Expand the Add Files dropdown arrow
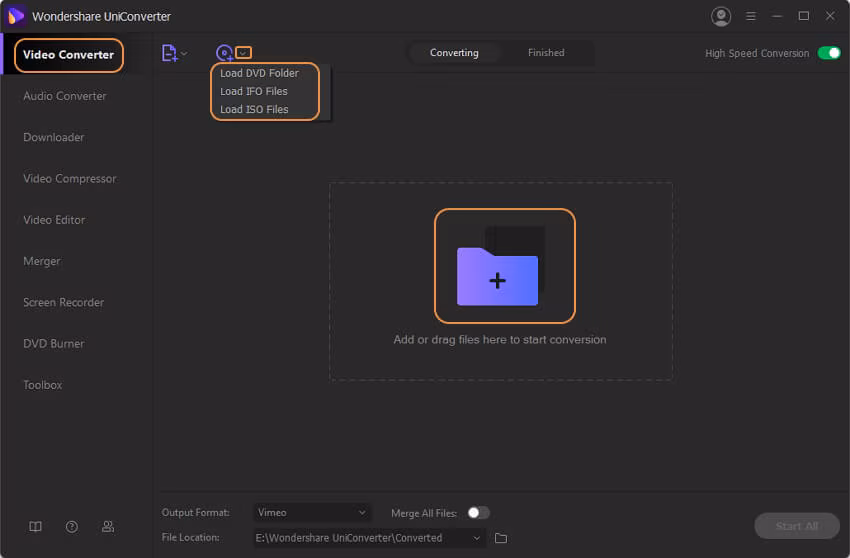Screen dimensions: 850x558 184,53
